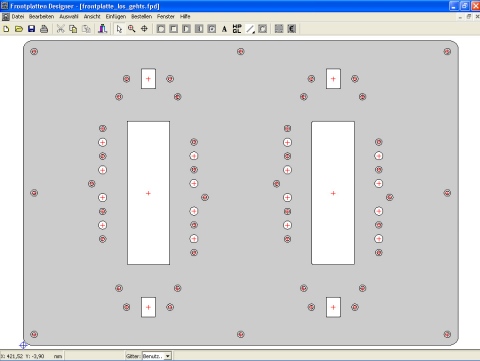Select the top-center edge drill hole
The width and height of the screenshot is (480, 361).
[x=241, y=51]
